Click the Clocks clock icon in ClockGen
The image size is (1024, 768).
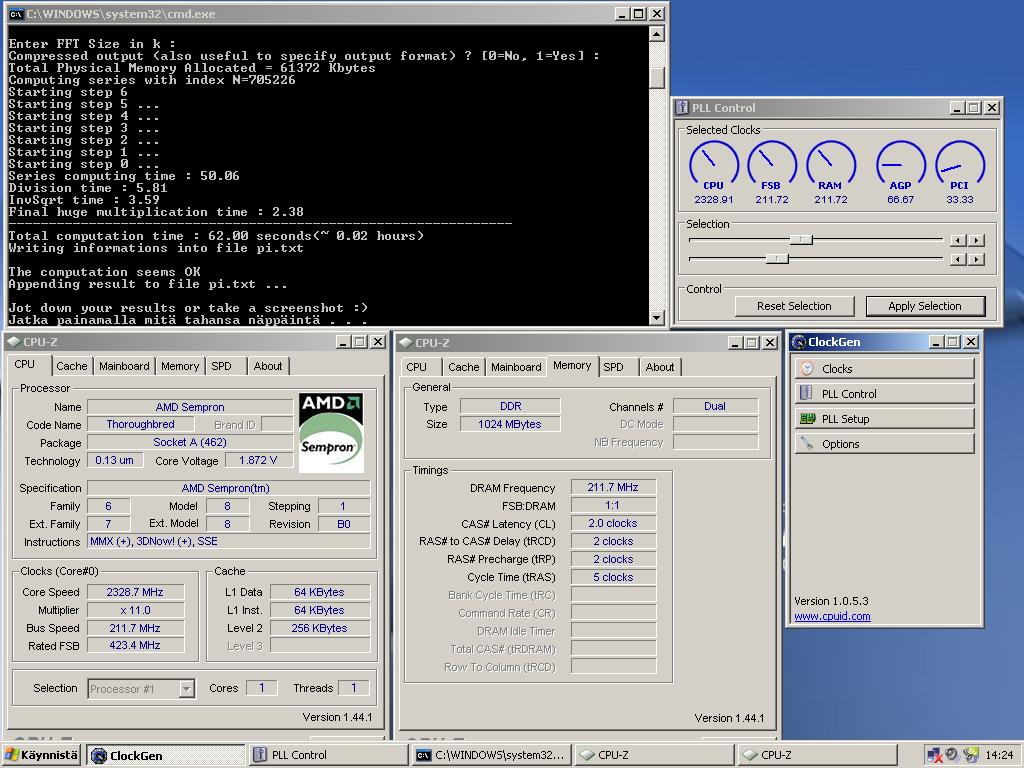coord(807,368)
